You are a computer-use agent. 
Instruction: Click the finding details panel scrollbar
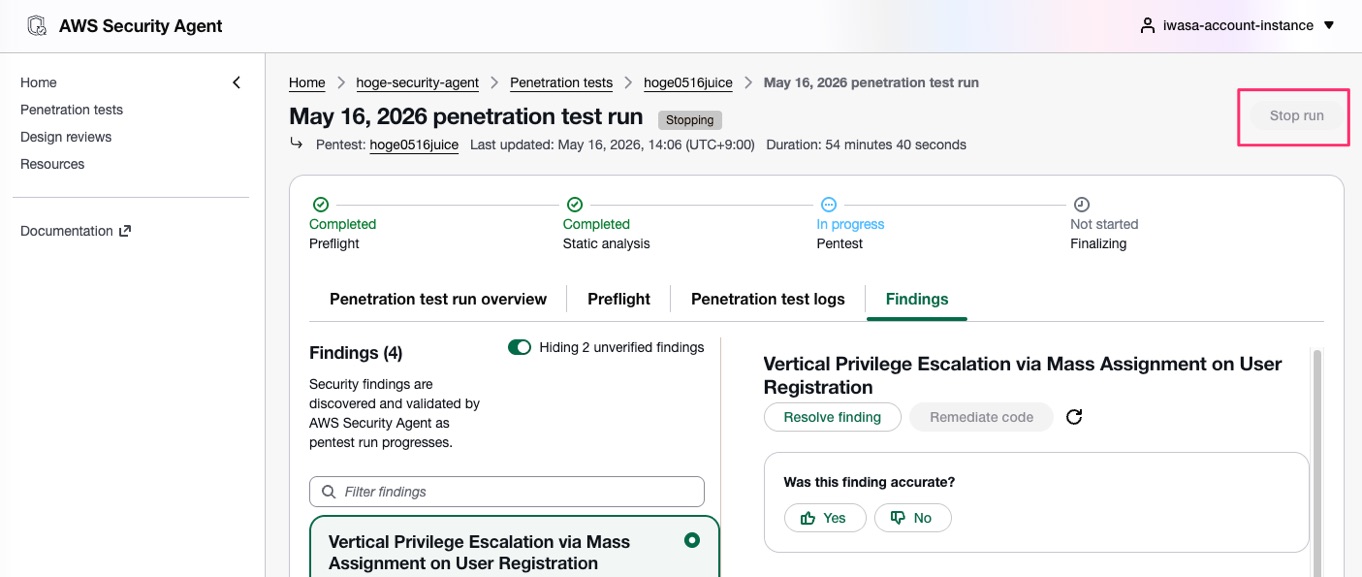coord(1317,463)
